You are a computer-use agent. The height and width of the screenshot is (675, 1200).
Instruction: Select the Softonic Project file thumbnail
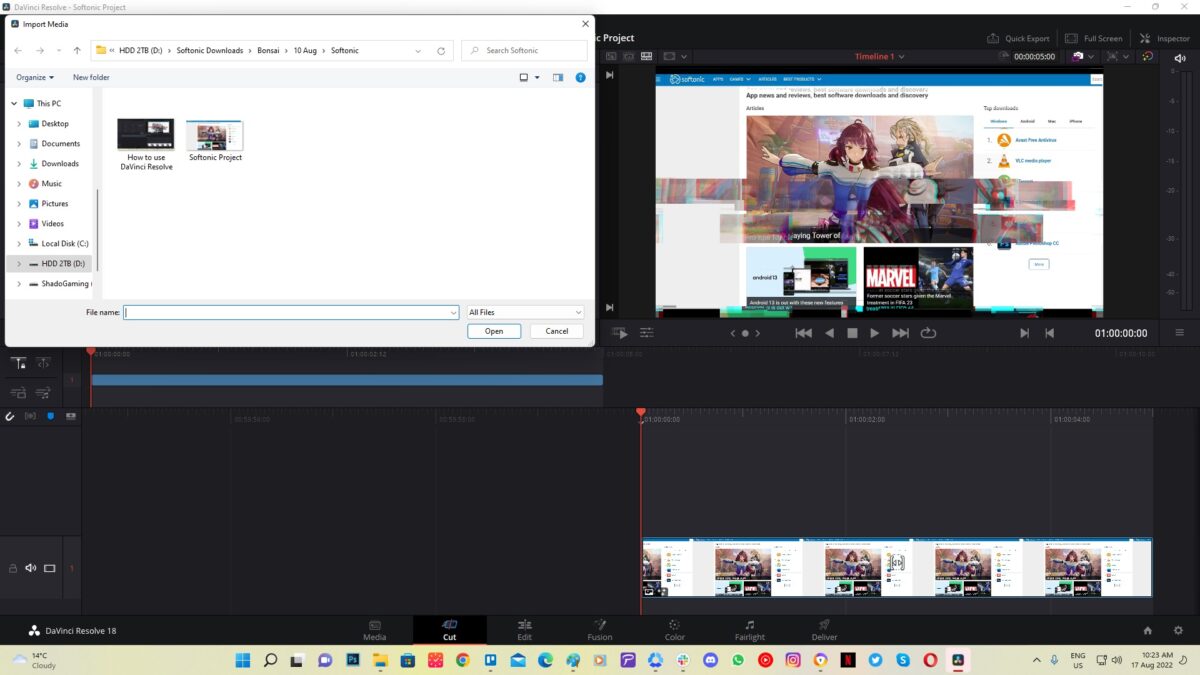tap(215, 135)
